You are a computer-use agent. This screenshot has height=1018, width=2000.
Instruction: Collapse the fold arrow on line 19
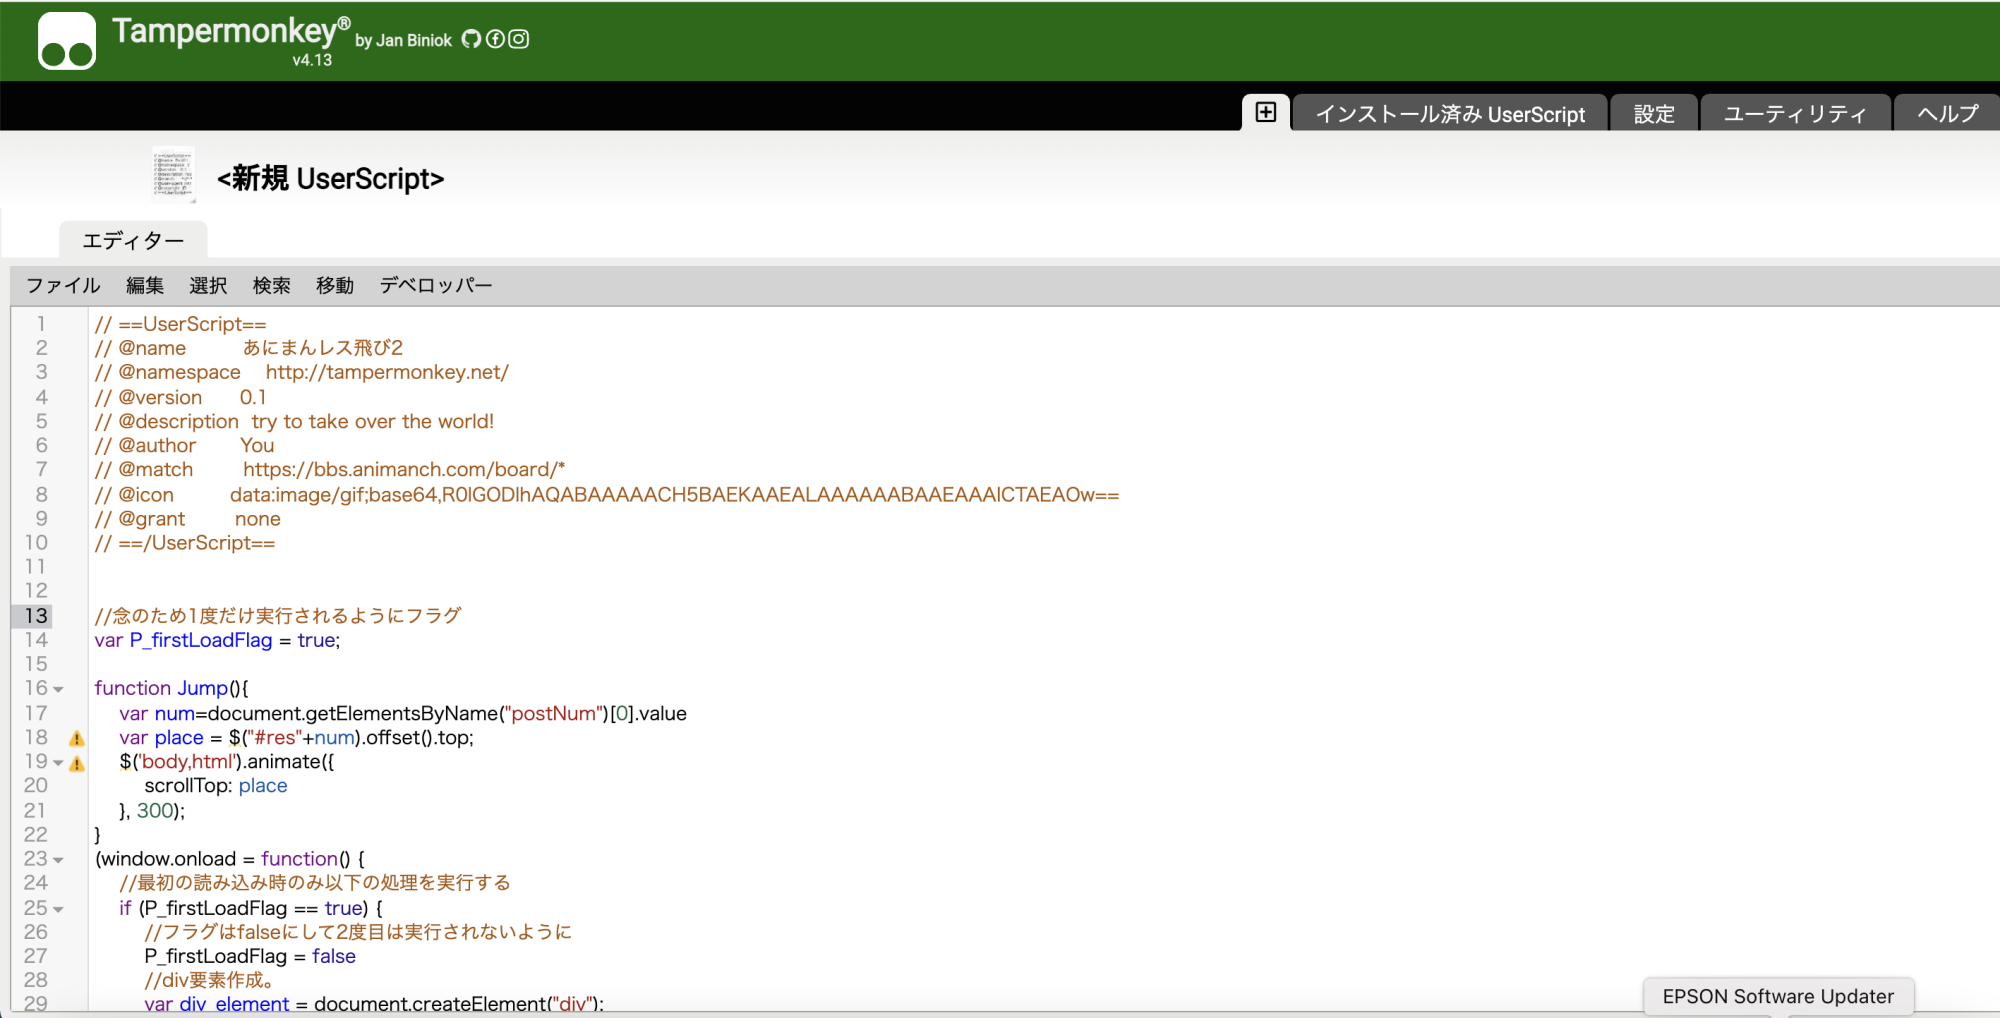pos(58,763)
